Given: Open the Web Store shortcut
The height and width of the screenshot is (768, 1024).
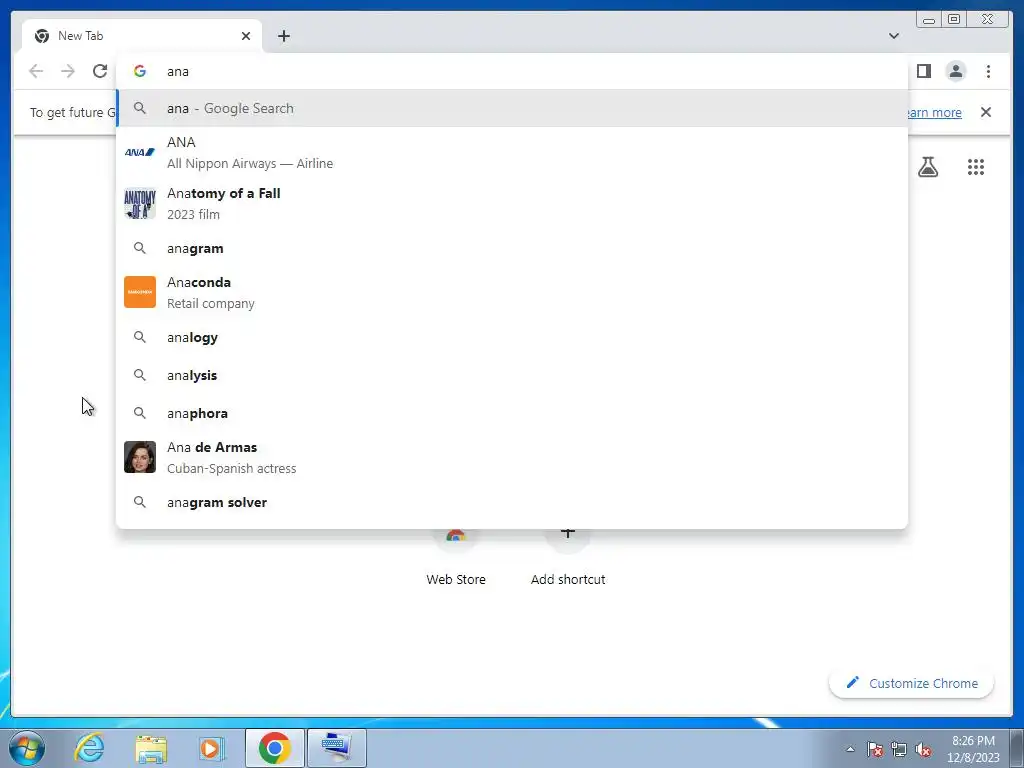Looking at the screenshot, I should pos(456,558).
